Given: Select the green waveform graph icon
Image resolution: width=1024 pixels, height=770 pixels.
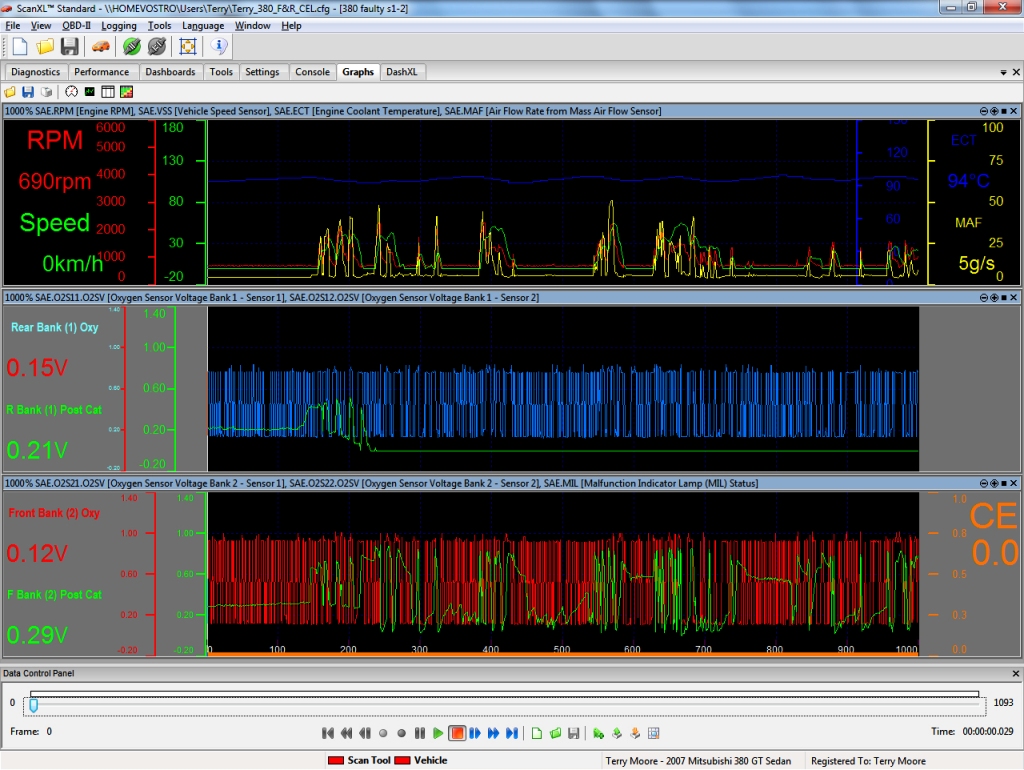Looking at the screenshot, I should (x=89, y=91).
